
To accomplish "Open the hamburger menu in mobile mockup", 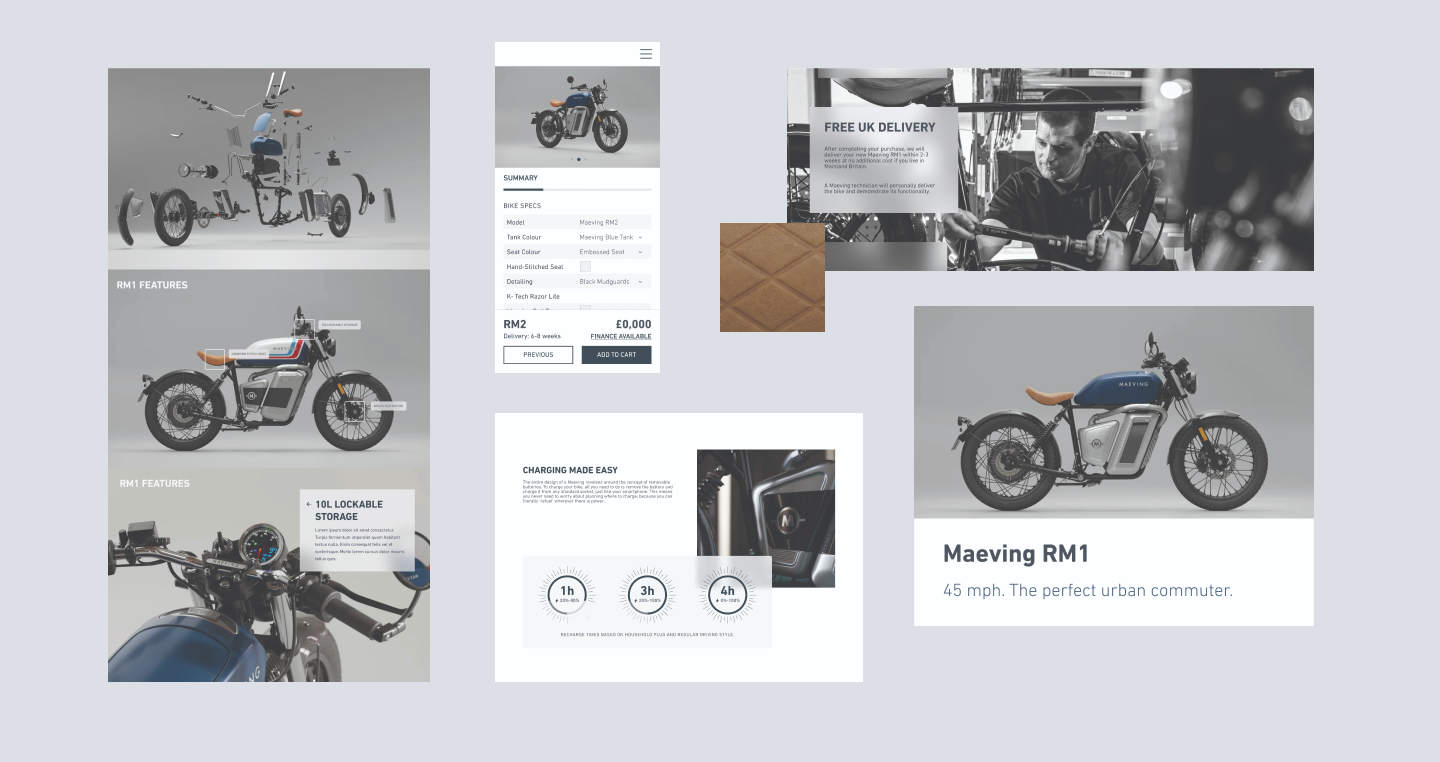I will 646,54.
